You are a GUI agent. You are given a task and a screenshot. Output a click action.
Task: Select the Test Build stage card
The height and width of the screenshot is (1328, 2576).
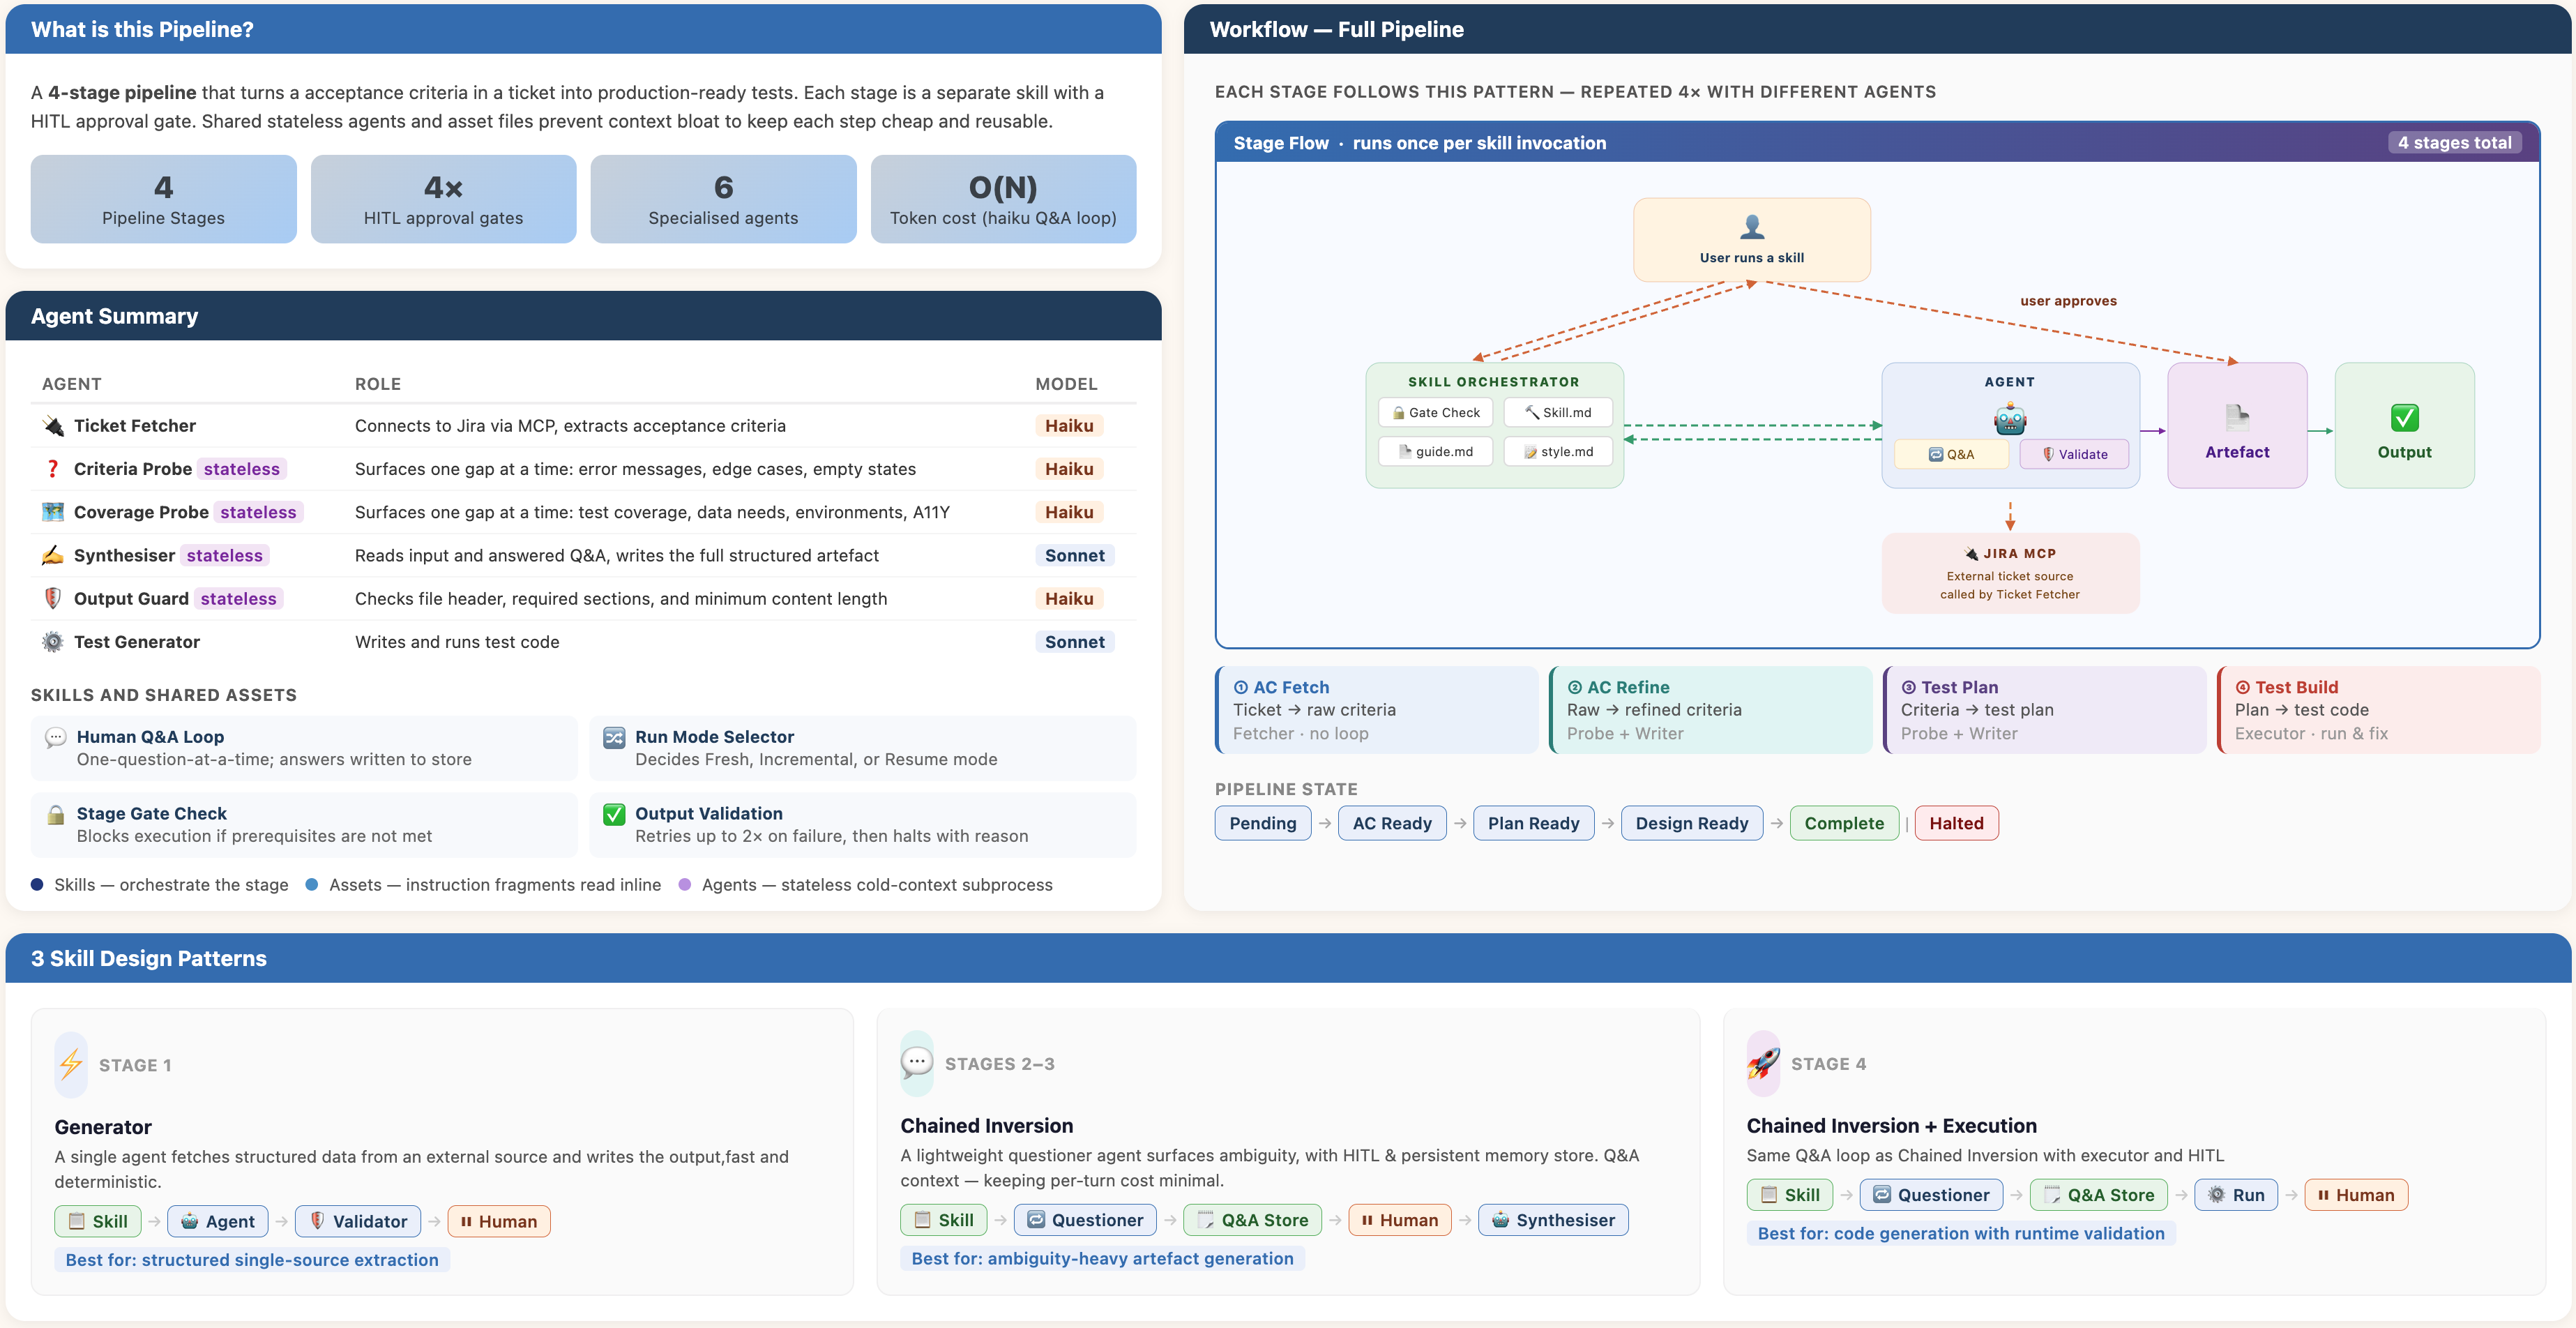2378,710
